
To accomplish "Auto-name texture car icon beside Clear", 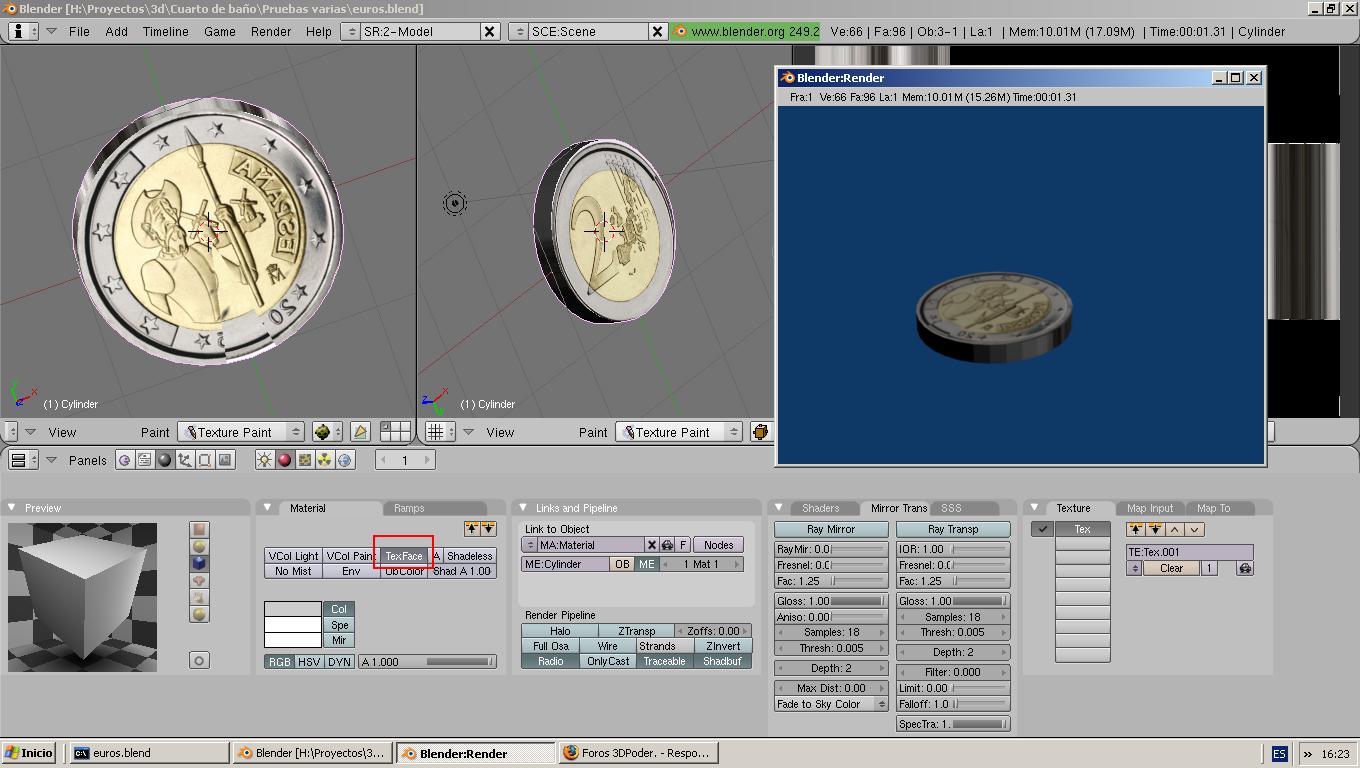I will click(x=1245, y=568).
